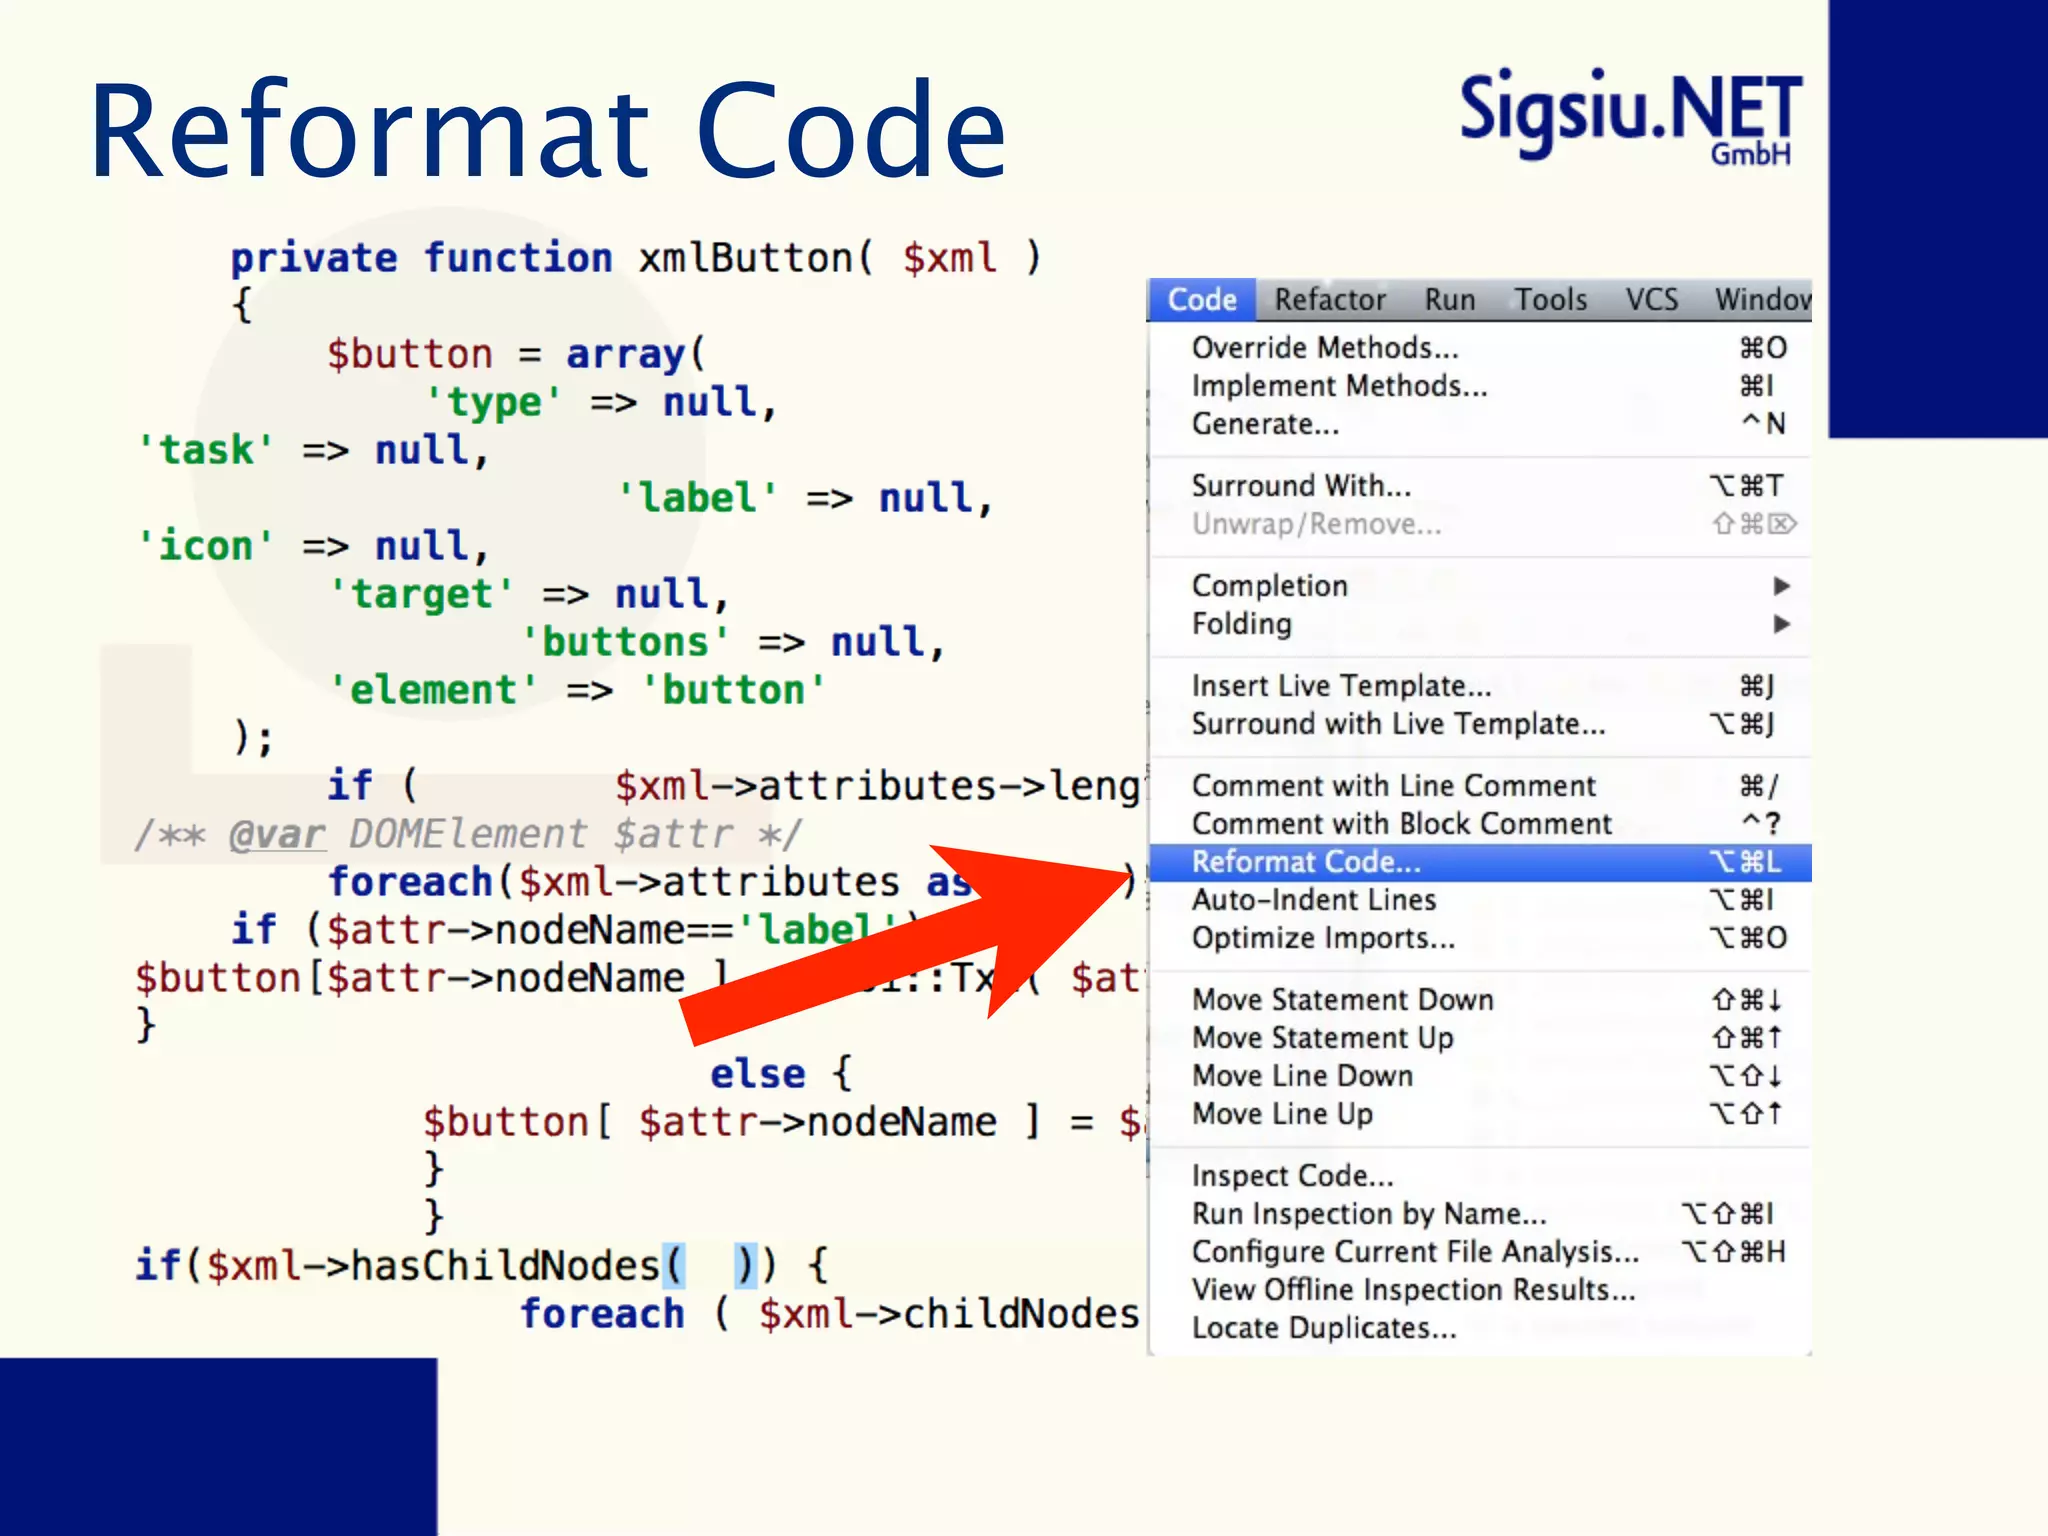This screenshot has width=2048, height=1536.
Task: Choose Move Line Down
Action: pos(1480,1076)
